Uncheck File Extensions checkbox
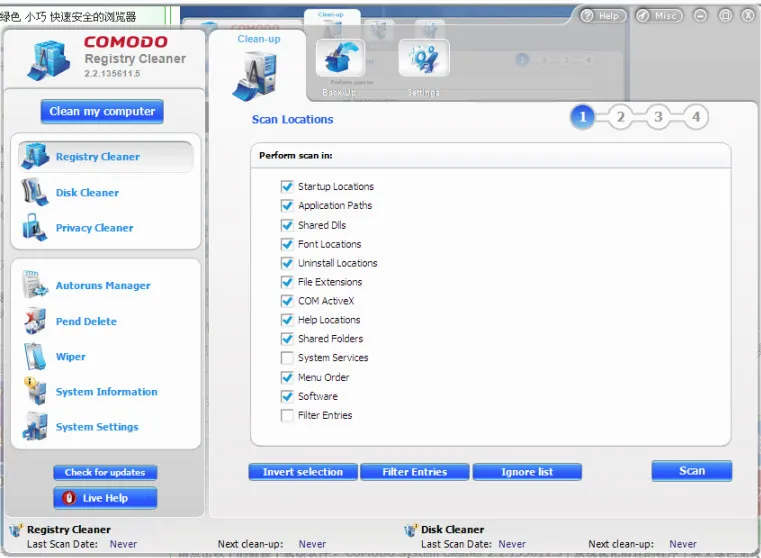Viewport: 761px width, 558px height. coord(287,282)
